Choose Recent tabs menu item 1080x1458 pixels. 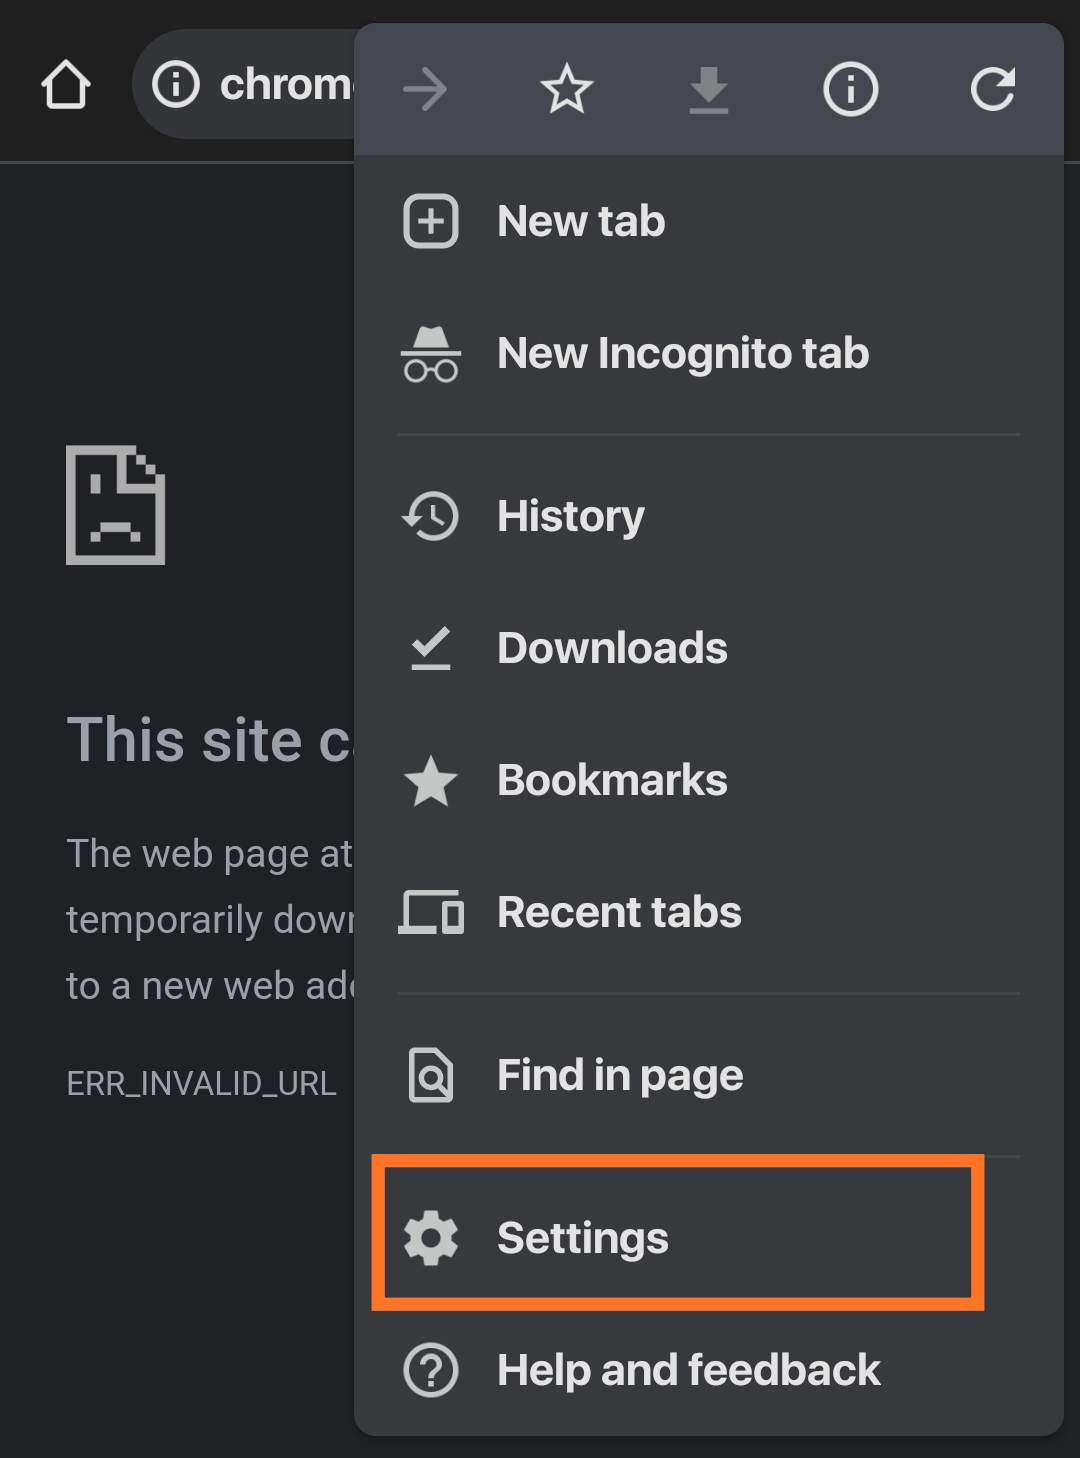(619, 912)
